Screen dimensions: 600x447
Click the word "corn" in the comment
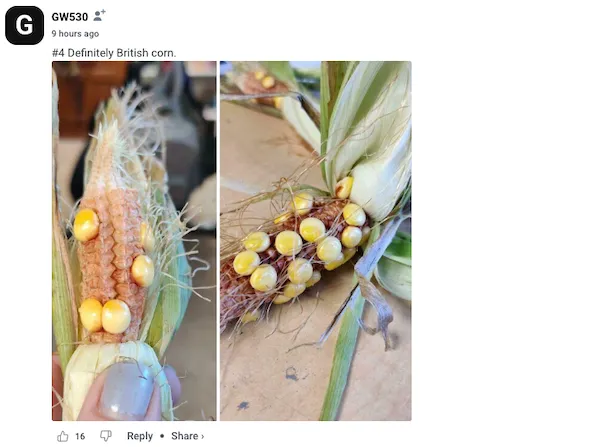click(163, 52)
